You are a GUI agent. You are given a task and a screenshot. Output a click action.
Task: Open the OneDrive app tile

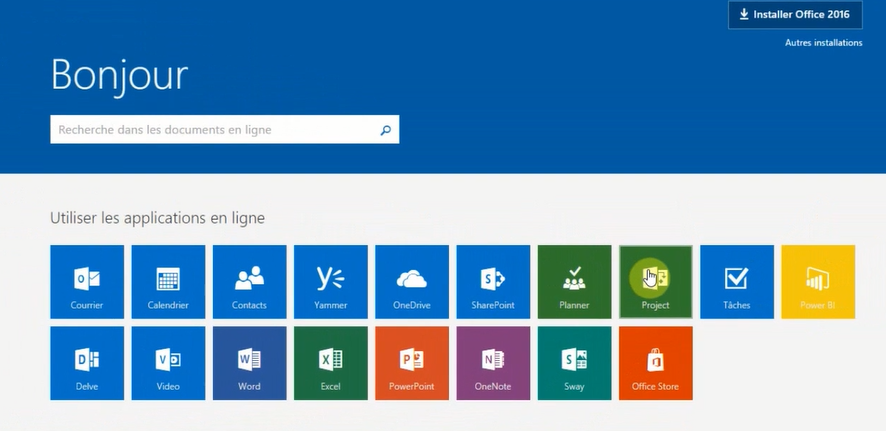point(412,282)
